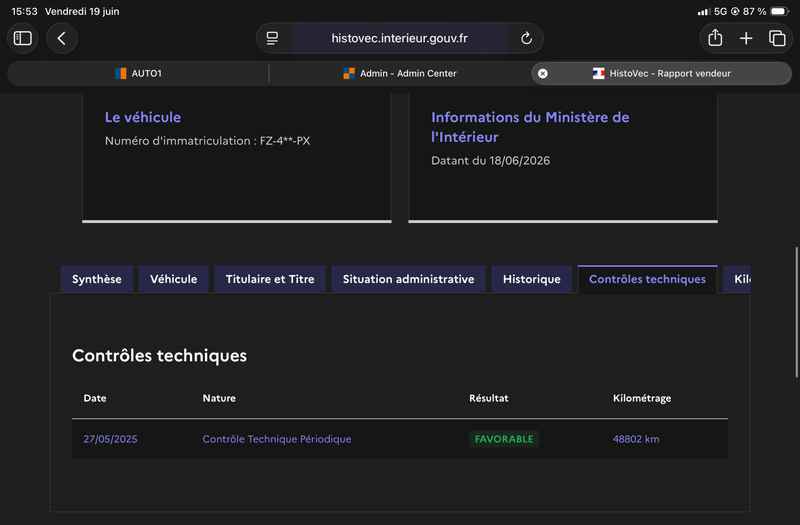
Task: Click Informations du Ministère de l'Intérieur heading
Action: [x=530, y=127]
